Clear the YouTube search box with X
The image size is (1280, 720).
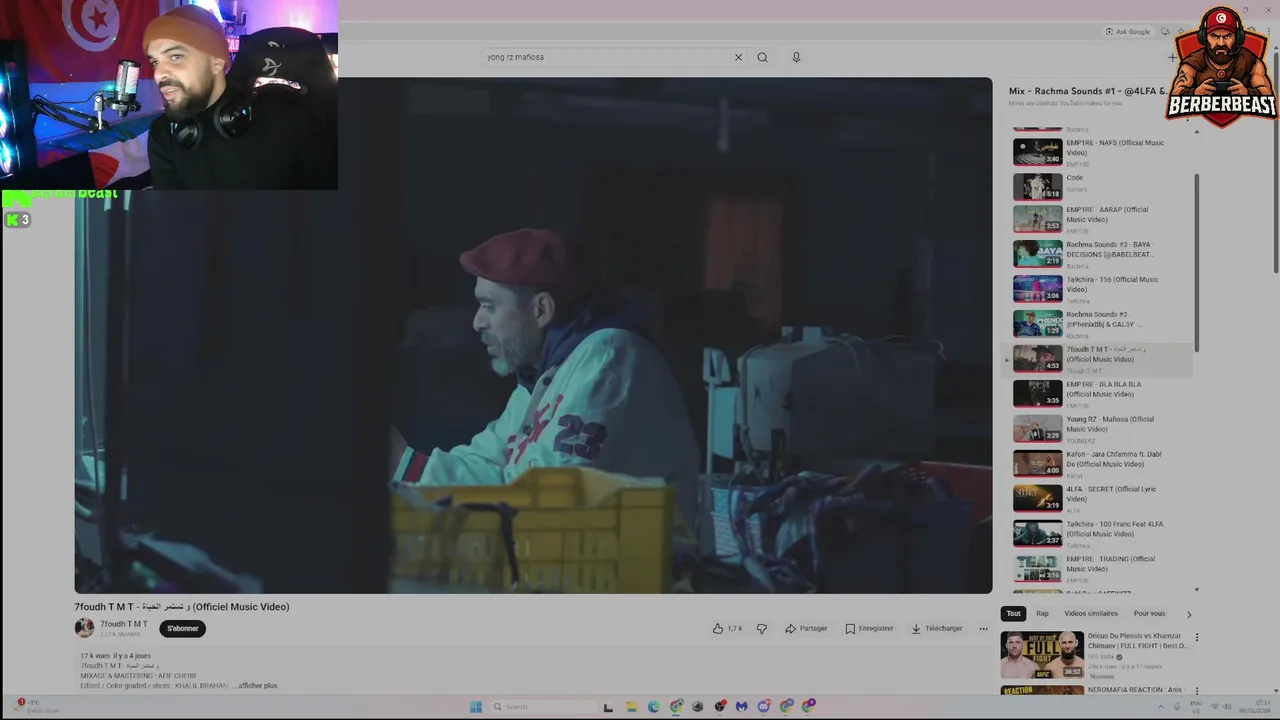[x=738, y=57]
